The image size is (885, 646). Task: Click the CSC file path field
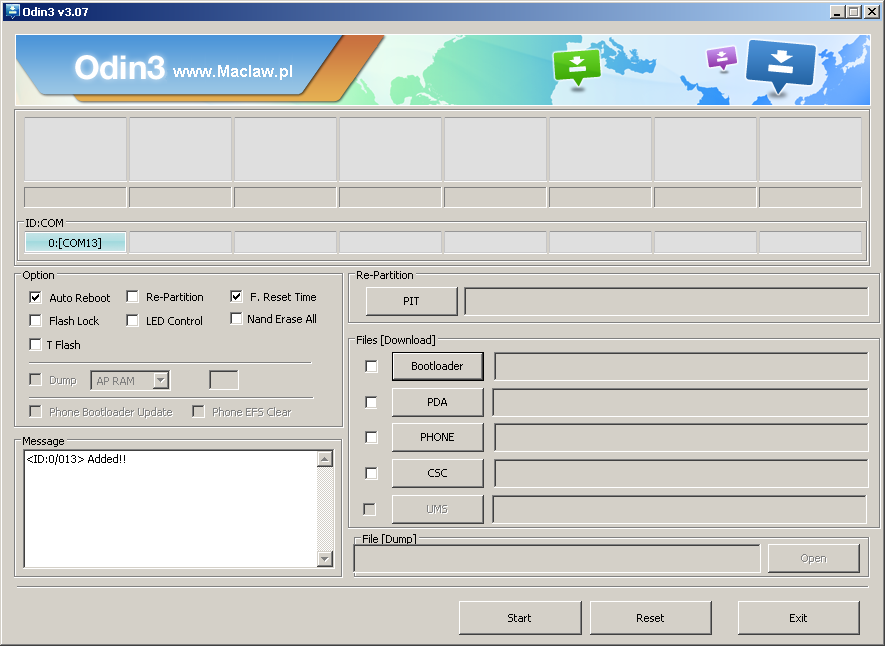pos(681,473)
